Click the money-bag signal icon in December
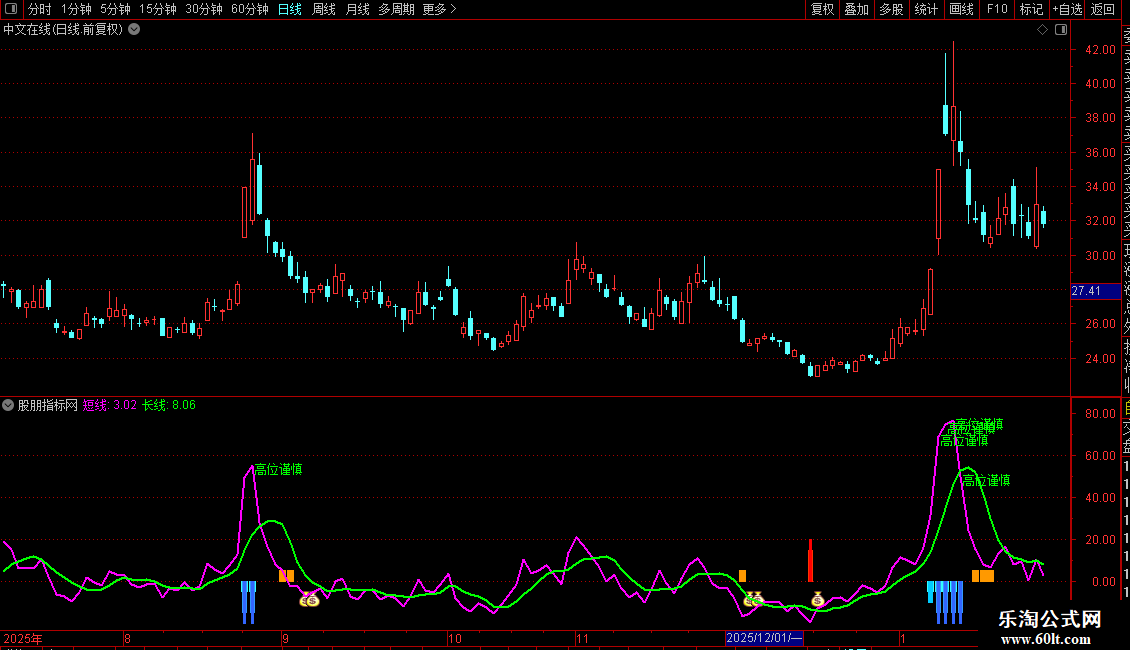 click(x=817, y=599)
